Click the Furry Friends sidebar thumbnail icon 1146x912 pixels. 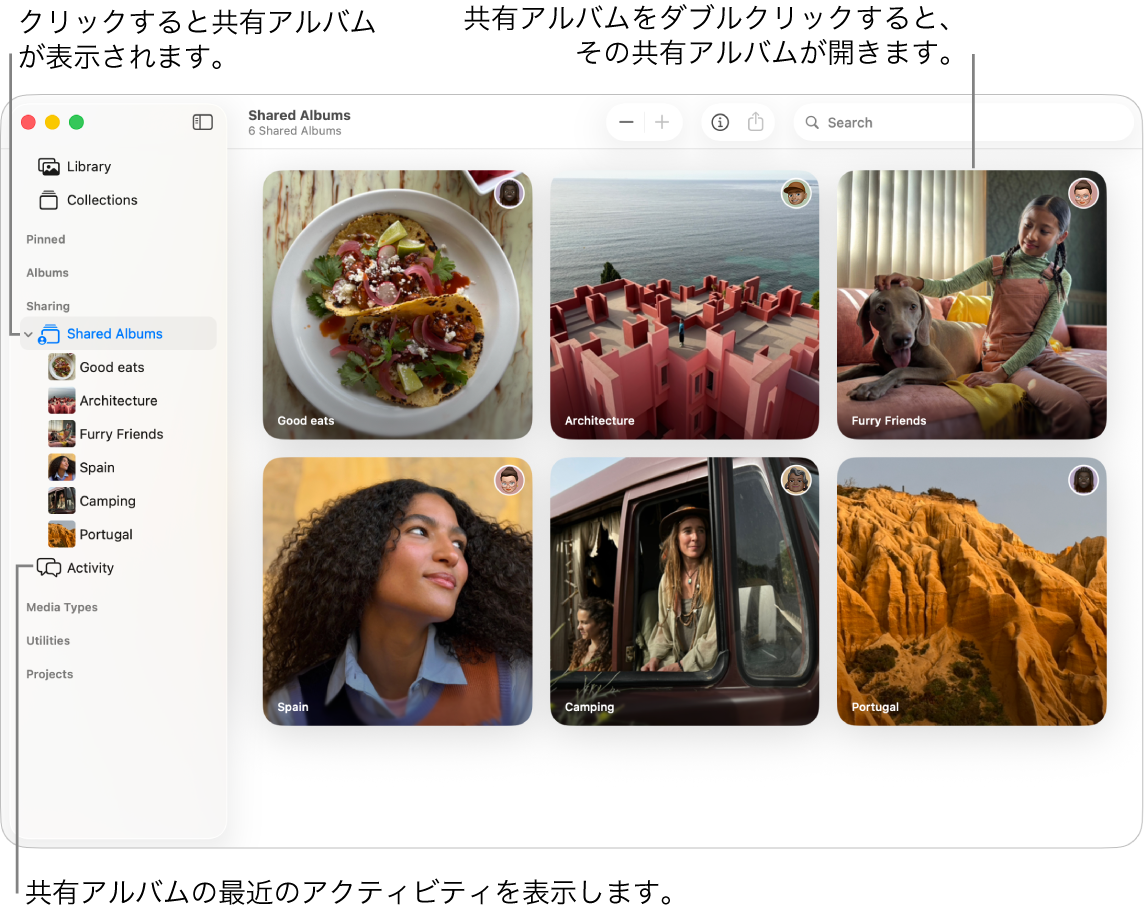point(61,434)
